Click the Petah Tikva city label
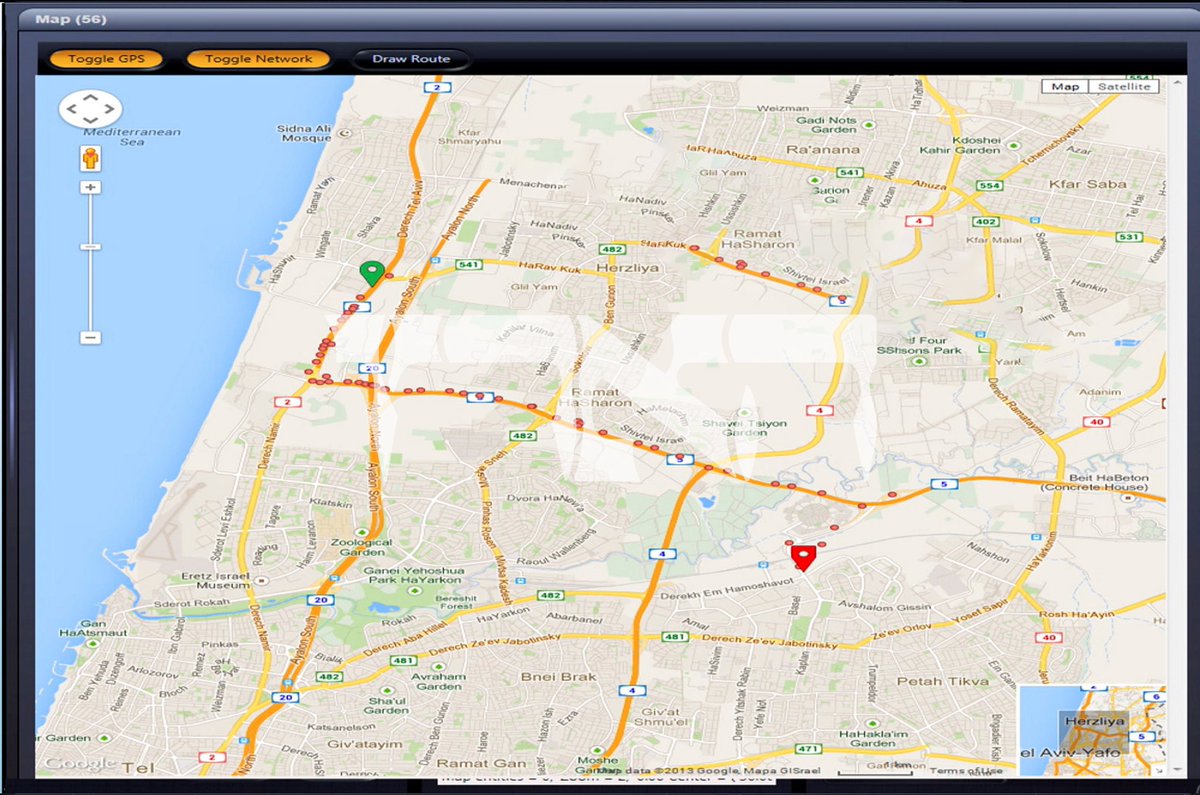Image resolution: width=1200 pixels, height=795 pixels. click(942, 681)
